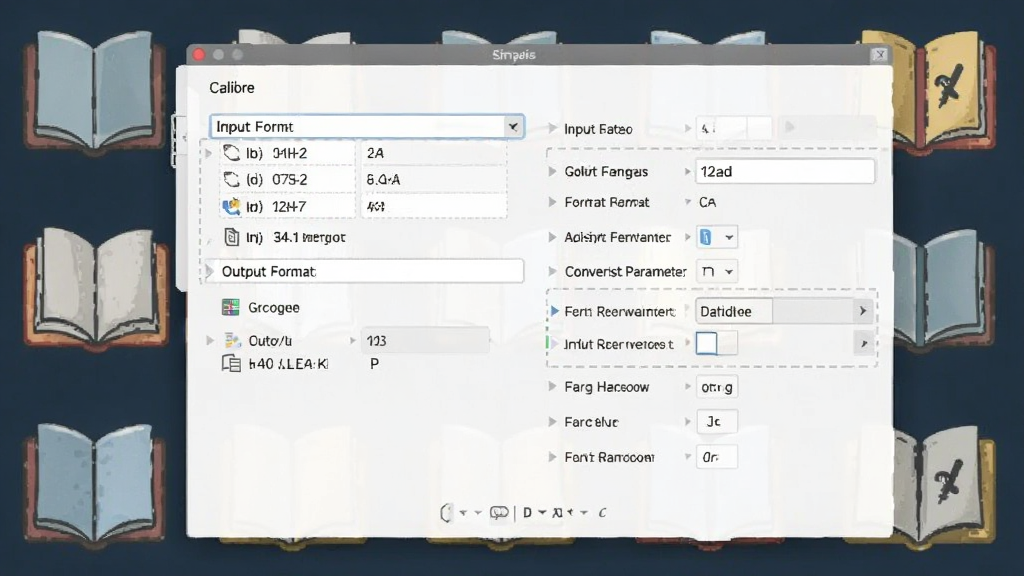Click the gray X icon at the title bar corner
The width and height of the screenshot is (1024, 576).
(880, 55)
